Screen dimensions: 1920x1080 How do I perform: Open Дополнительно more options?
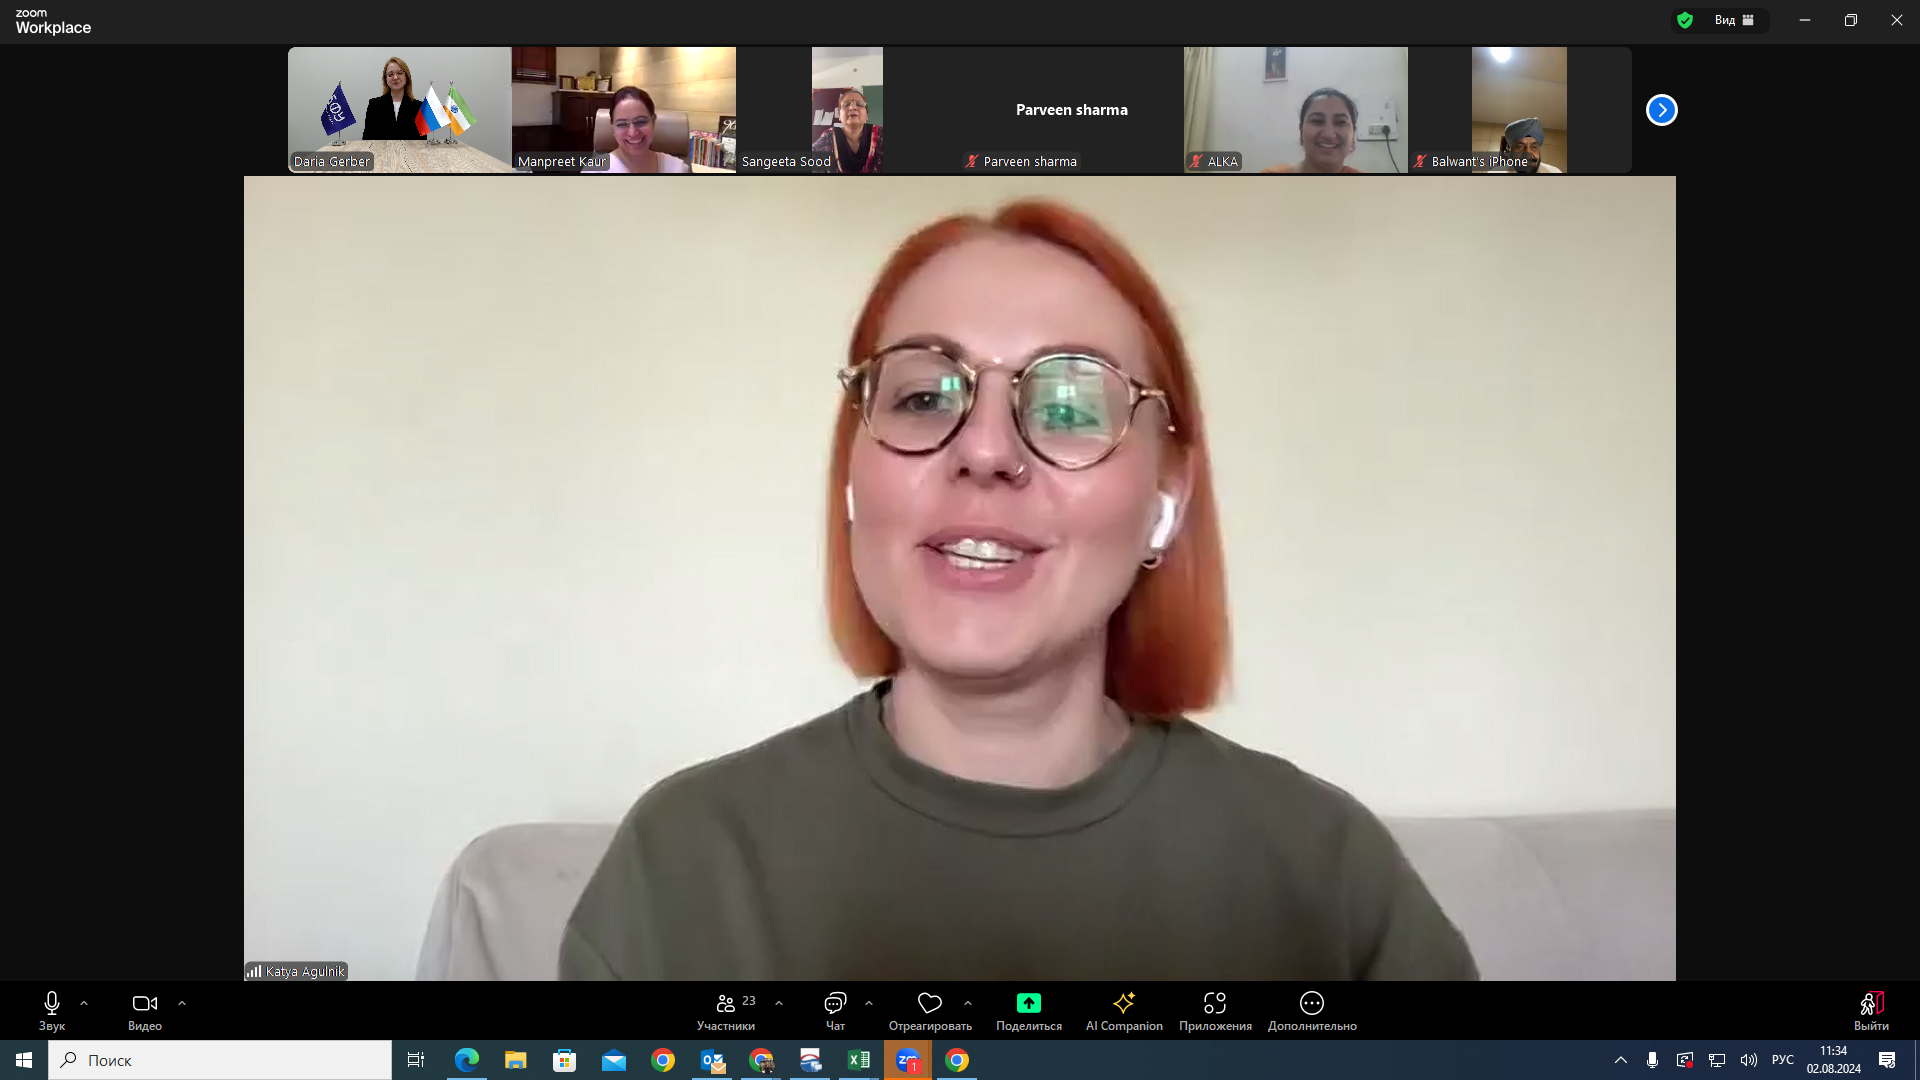[x=1312, y=1011]
